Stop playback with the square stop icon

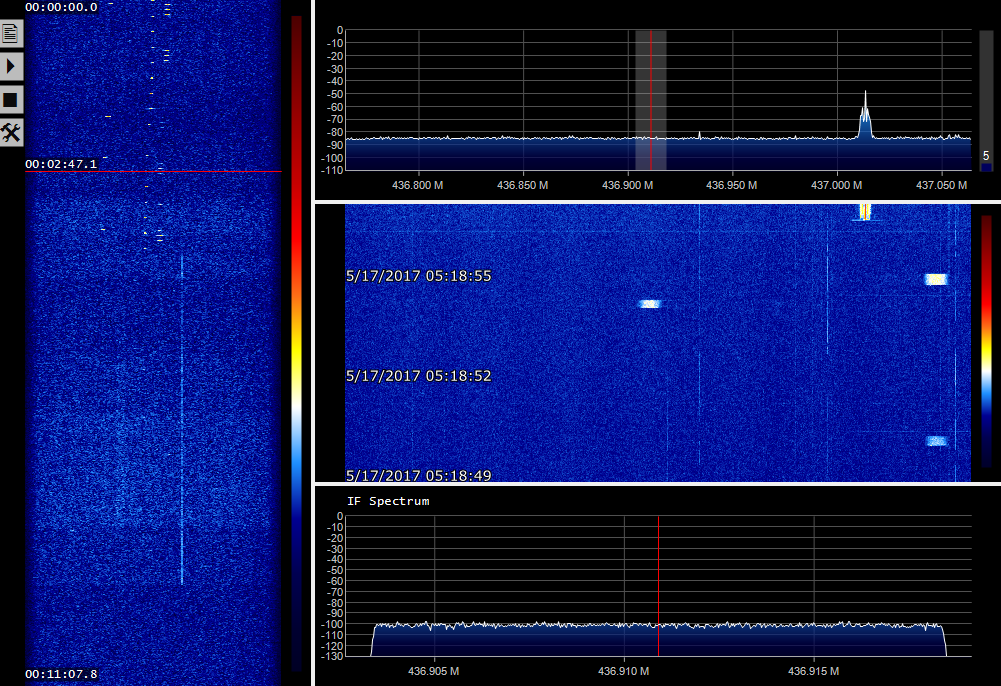point(11,100)
